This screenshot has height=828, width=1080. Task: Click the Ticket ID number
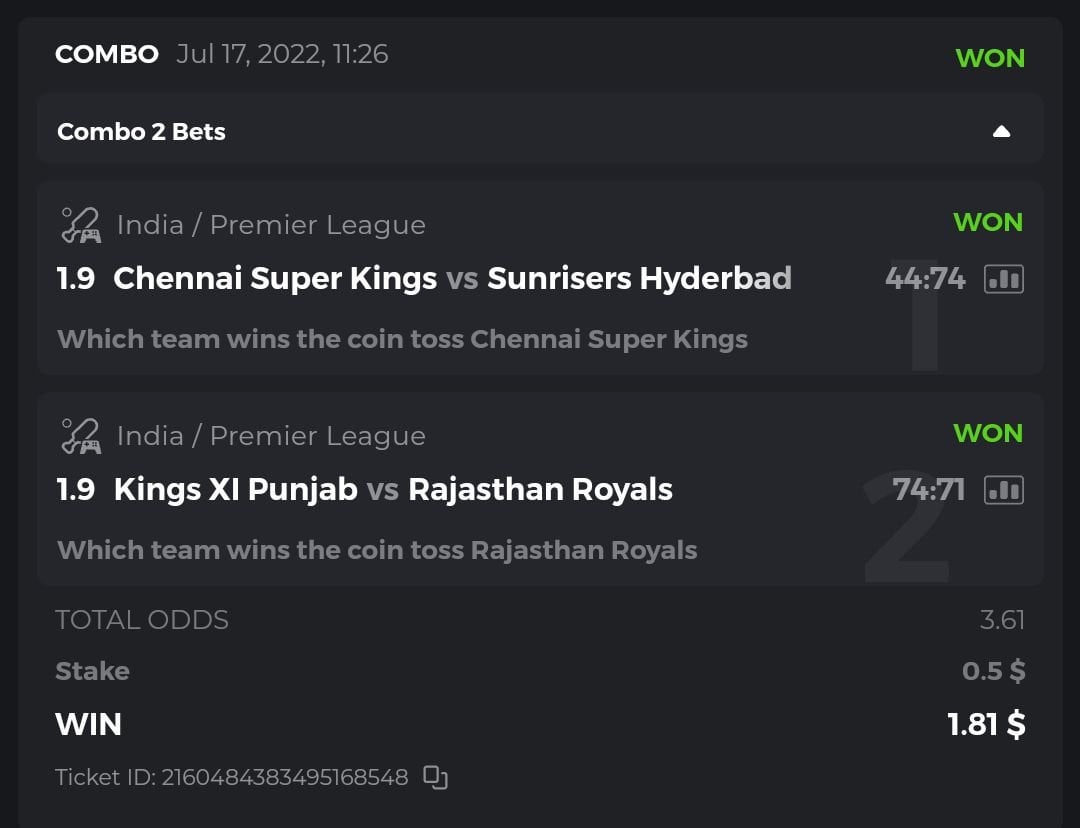(x=285, y=777)
